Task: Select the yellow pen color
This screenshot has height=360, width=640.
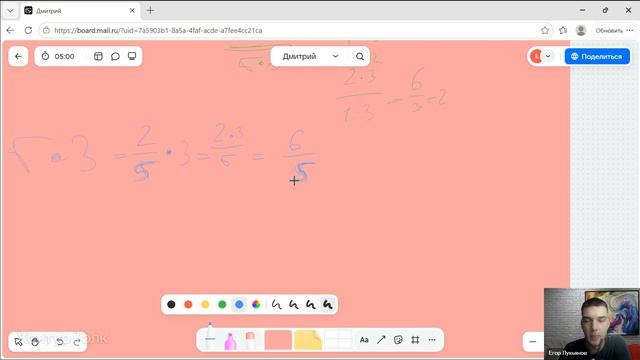Action: pos(205,304)
